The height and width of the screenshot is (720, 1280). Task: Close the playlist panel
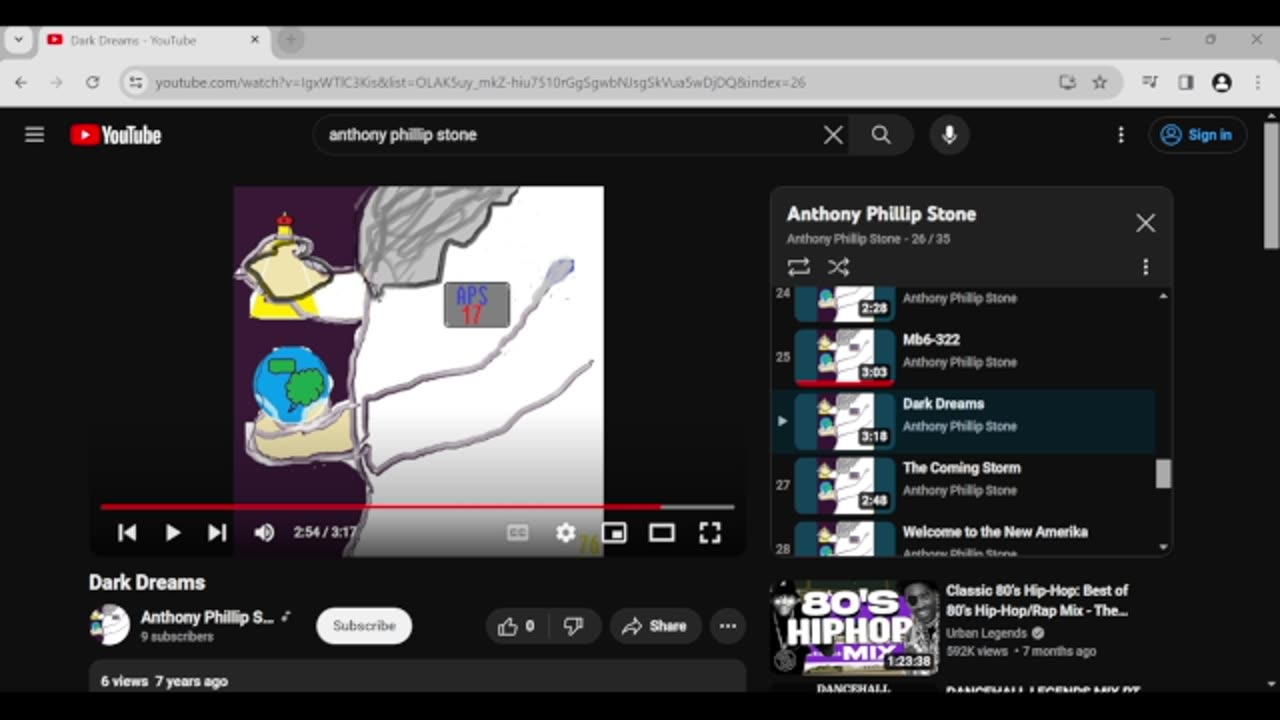1145,223
